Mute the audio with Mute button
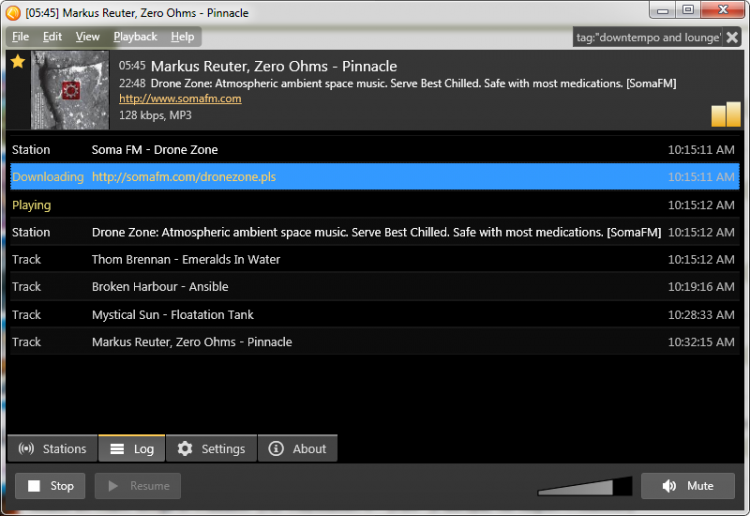 point(688,486)
